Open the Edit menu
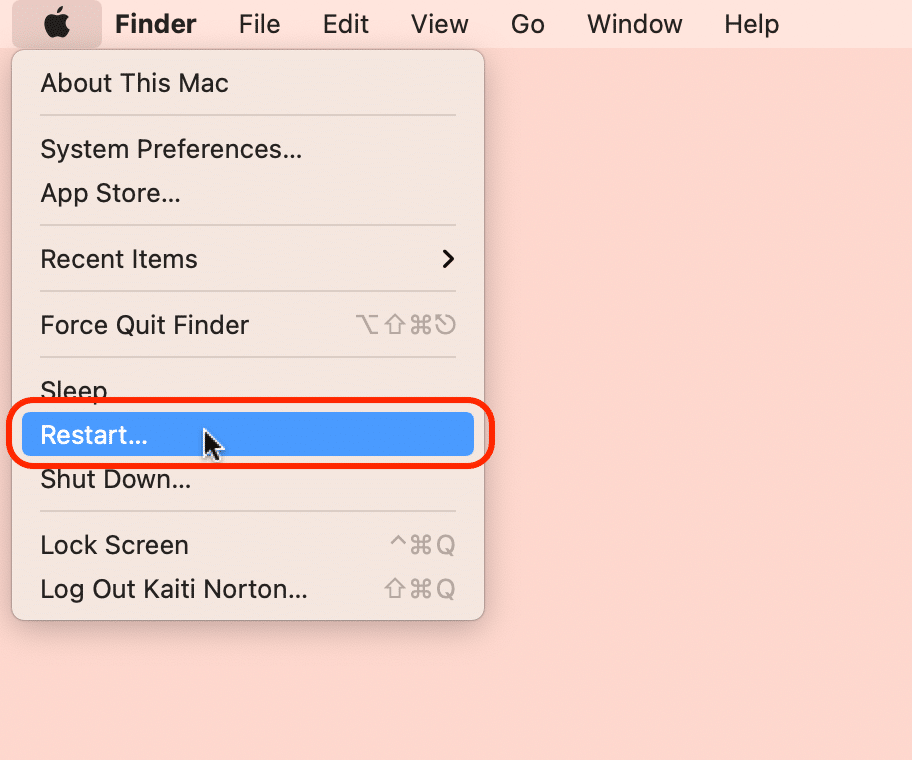912x760 pixels. (x=346, y=24)
